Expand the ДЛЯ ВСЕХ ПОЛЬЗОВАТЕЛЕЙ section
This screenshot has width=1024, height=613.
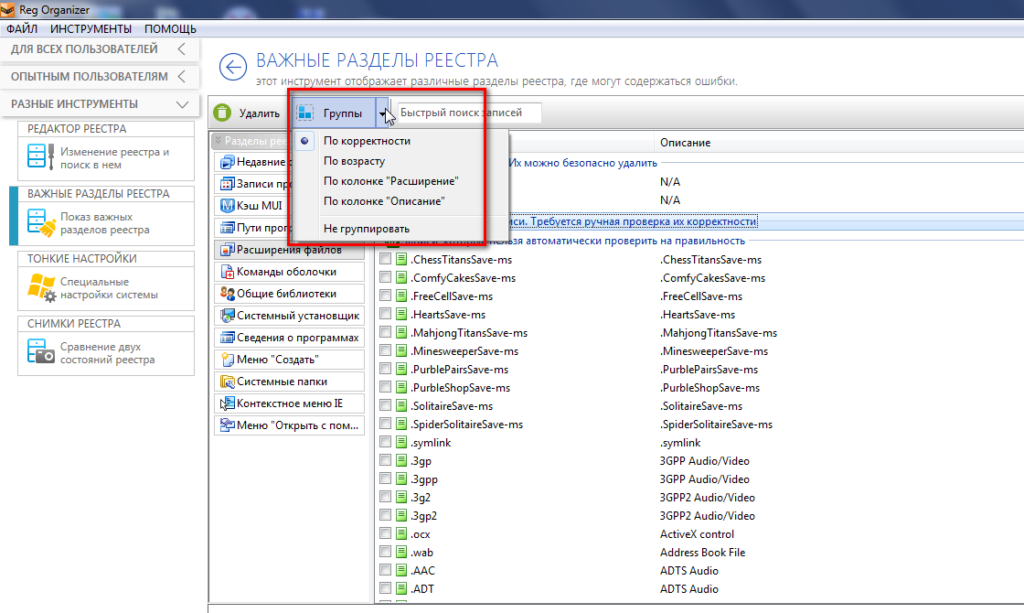[181, 49]
